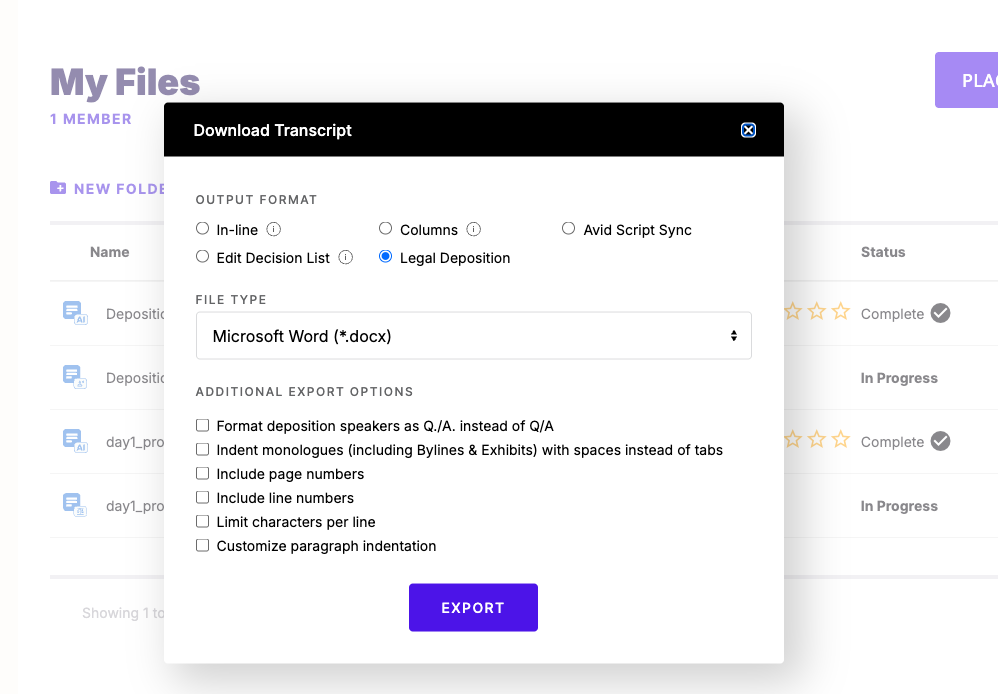
Task: Click the Name column header
Action: point(109,252)
